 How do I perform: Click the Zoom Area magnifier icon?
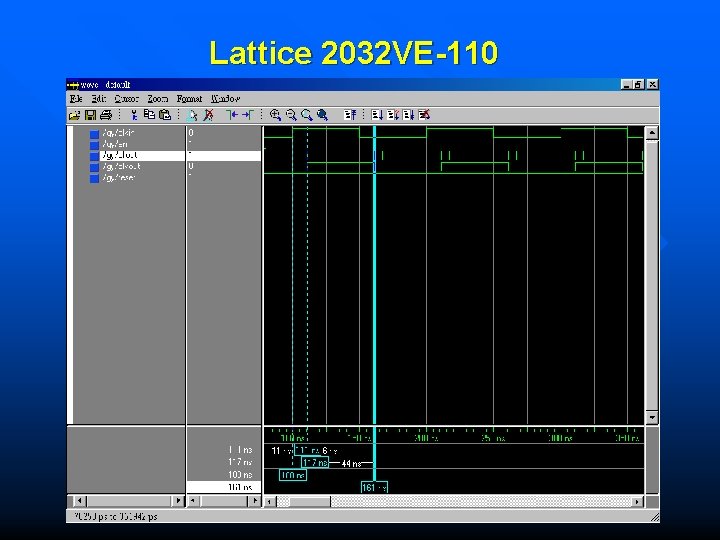(x=306, y=115)
